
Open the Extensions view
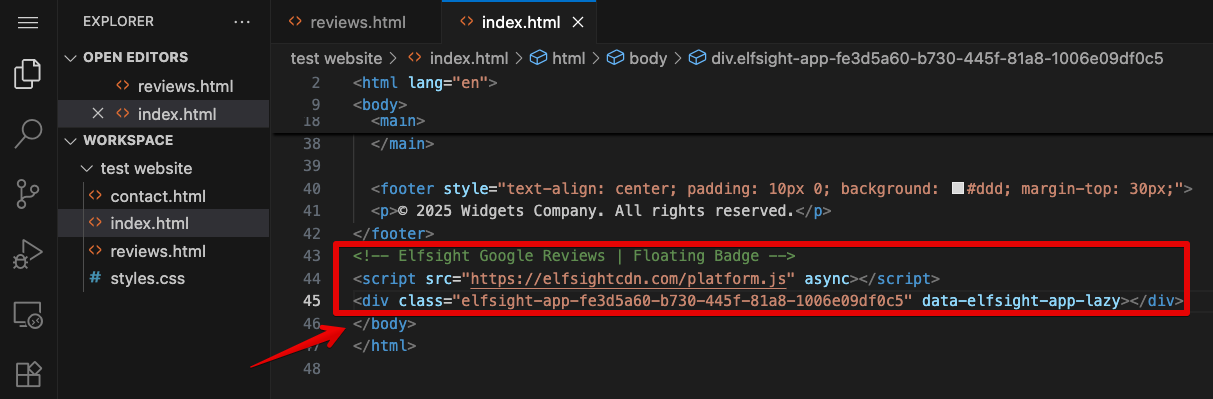click(x=28, y=374)
